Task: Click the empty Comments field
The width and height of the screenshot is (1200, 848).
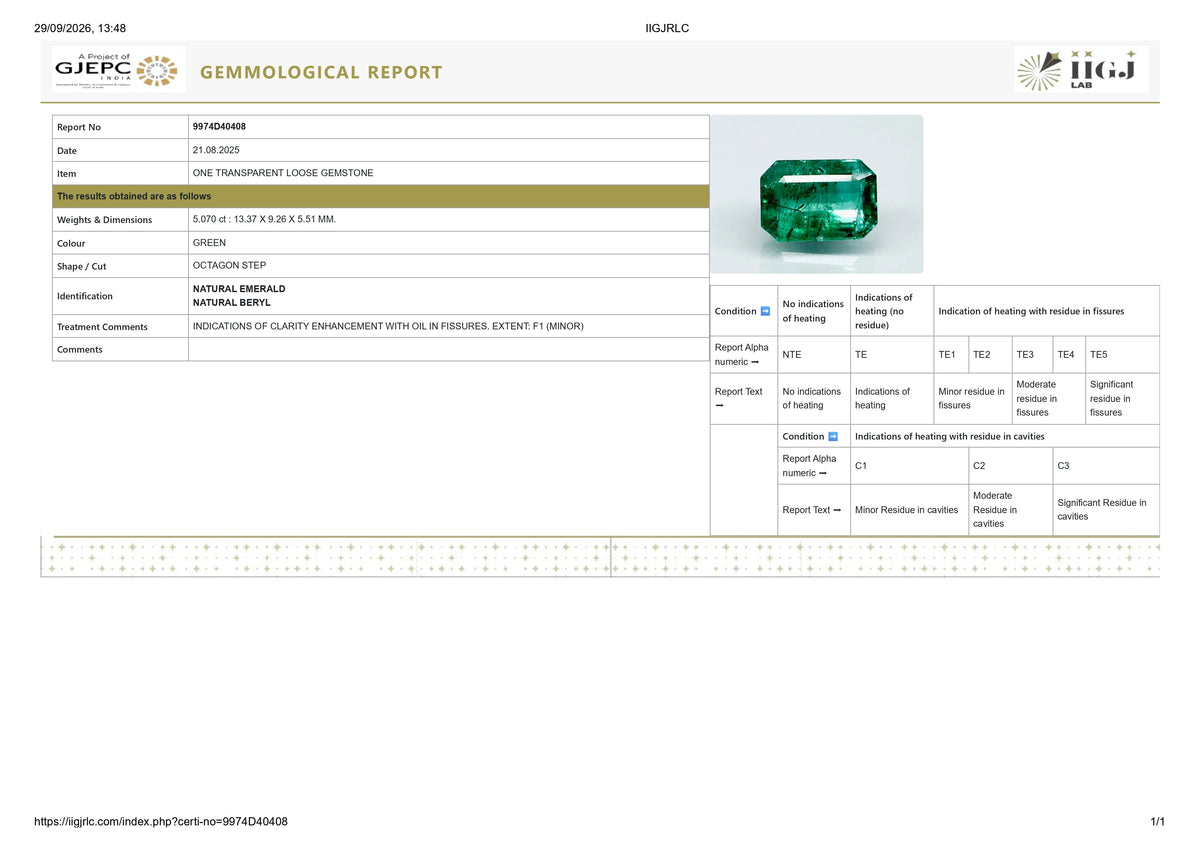Action: (x=448, y=349)
